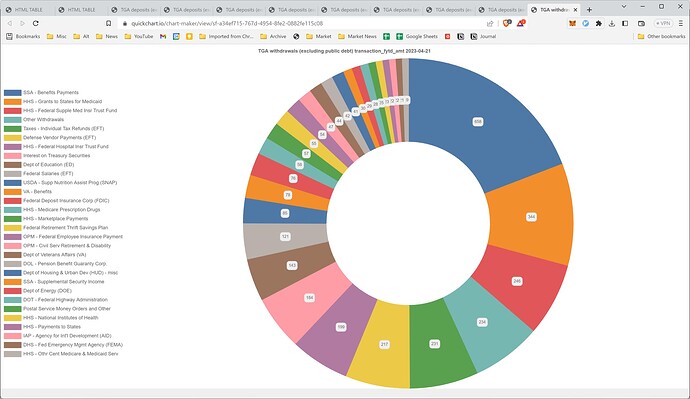Open the Google Keep yellow bookmark icon

[189, 37]
